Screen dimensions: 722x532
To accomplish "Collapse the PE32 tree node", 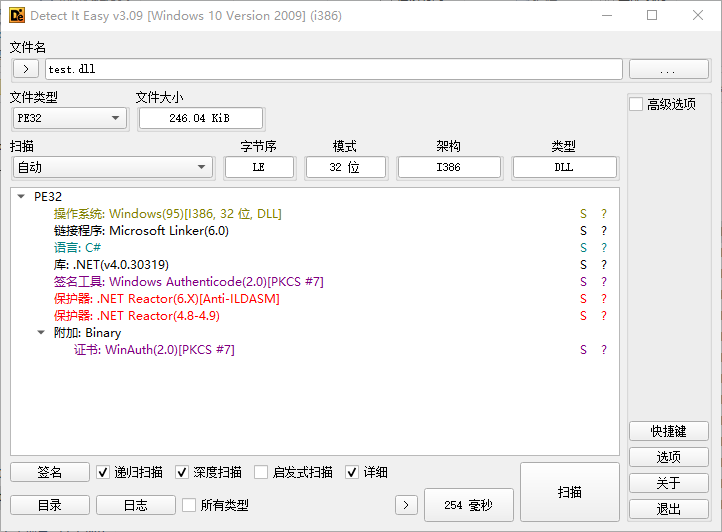I will [x=21, y=197].
